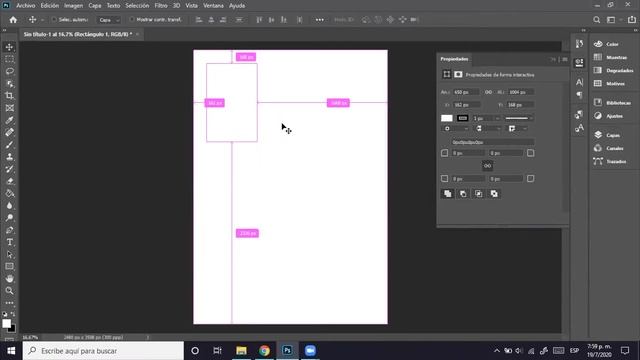This screenshot has width=640, height=360.
Task: Open the Capa dropdown in options bar
Action: coord(109,20)
